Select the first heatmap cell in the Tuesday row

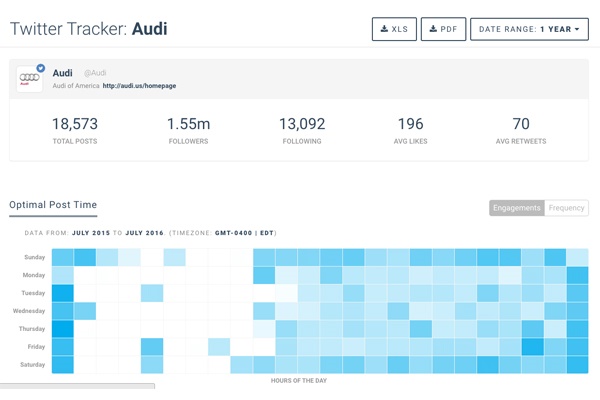pyautogui.click(x=63, y=293)
